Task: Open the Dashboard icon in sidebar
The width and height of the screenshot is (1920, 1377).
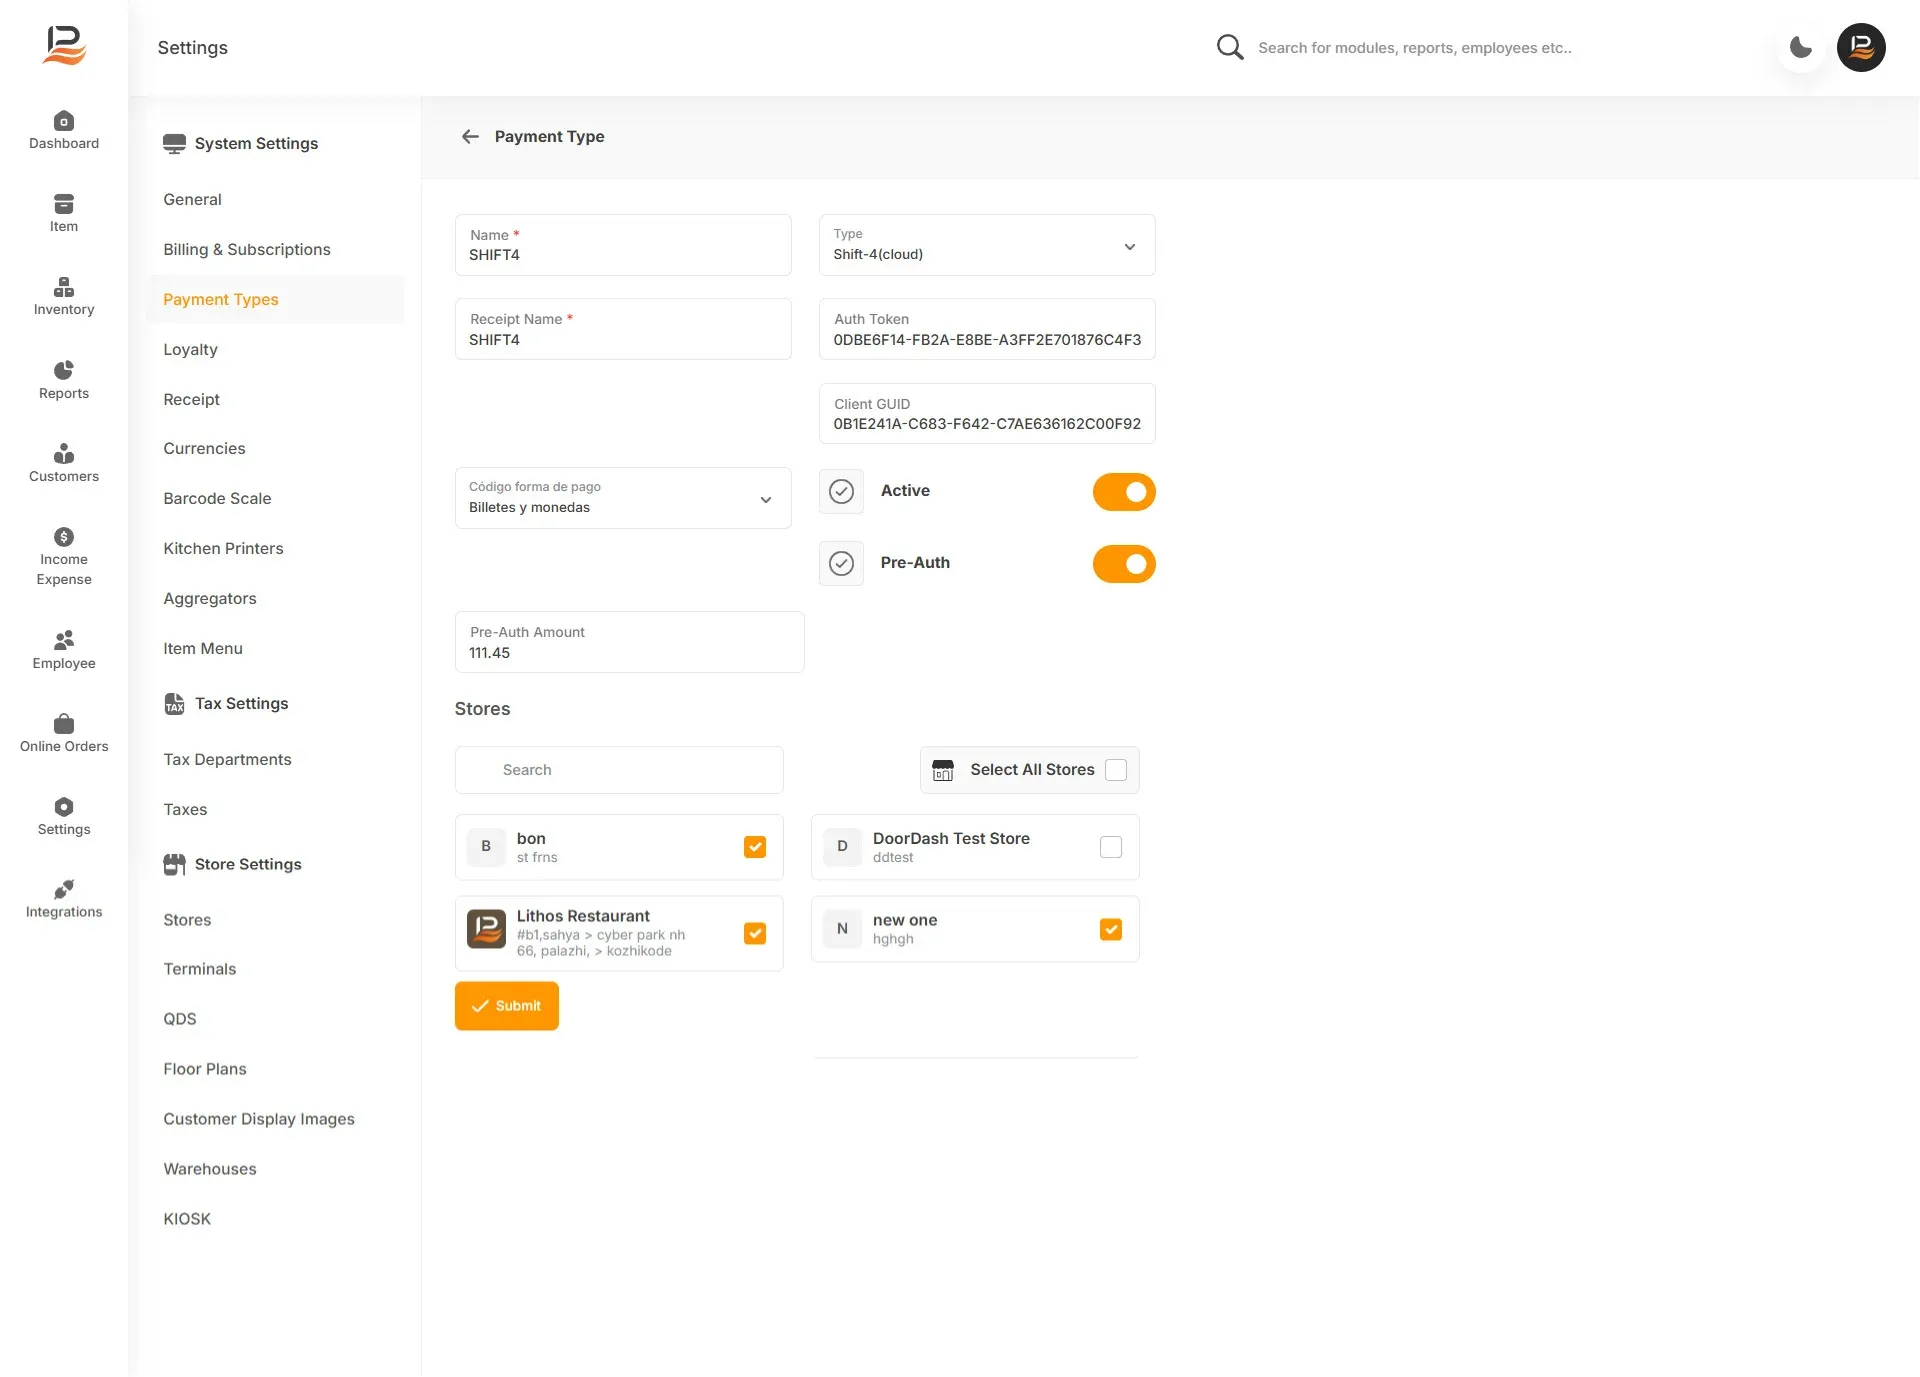Action: [x=64, y=121]
